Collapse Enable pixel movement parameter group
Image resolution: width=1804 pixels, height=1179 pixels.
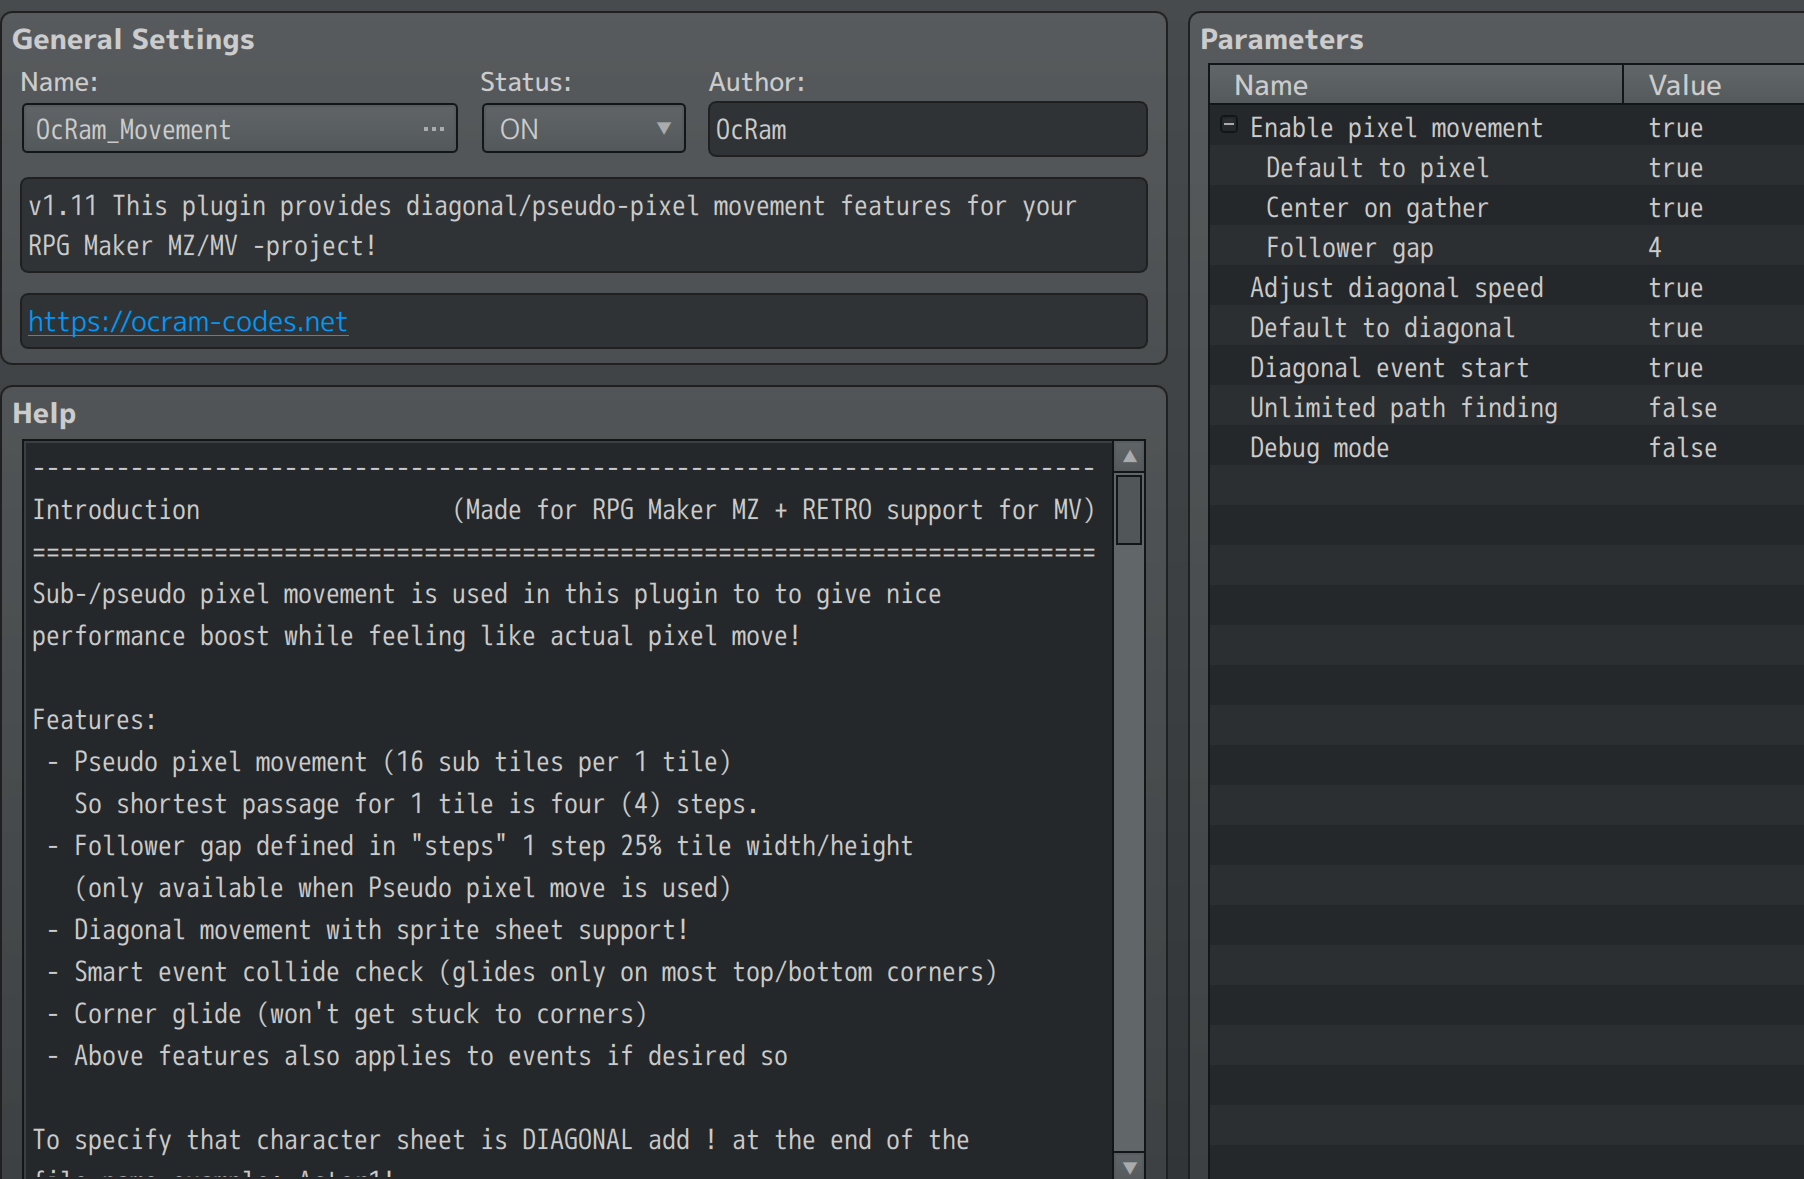tap(1229, 126)
